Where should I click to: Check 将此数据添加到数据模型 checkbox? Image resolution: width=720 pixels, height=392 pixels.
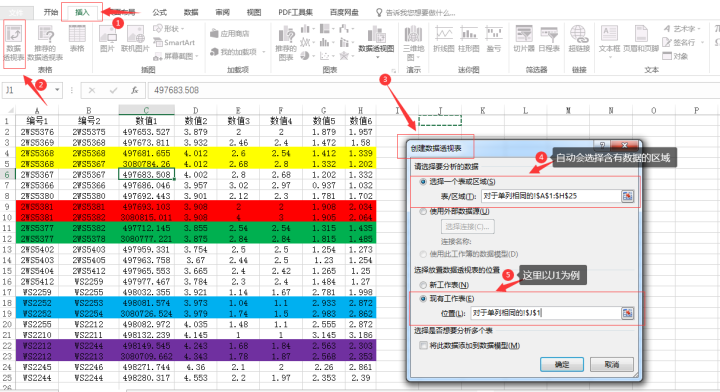point(423,346)
